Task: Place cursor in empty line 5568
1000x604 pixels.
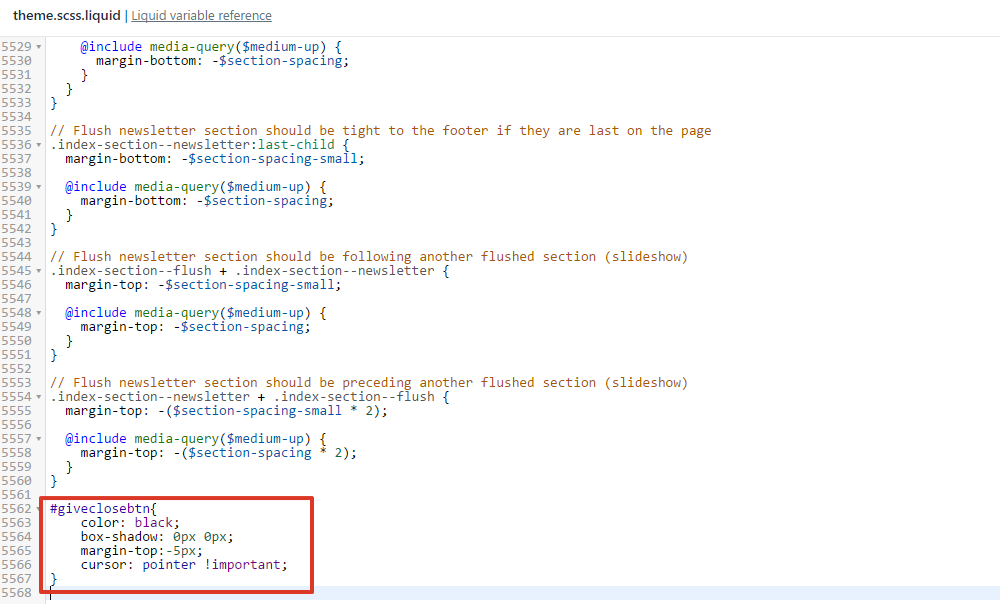Action: point(523,593)
